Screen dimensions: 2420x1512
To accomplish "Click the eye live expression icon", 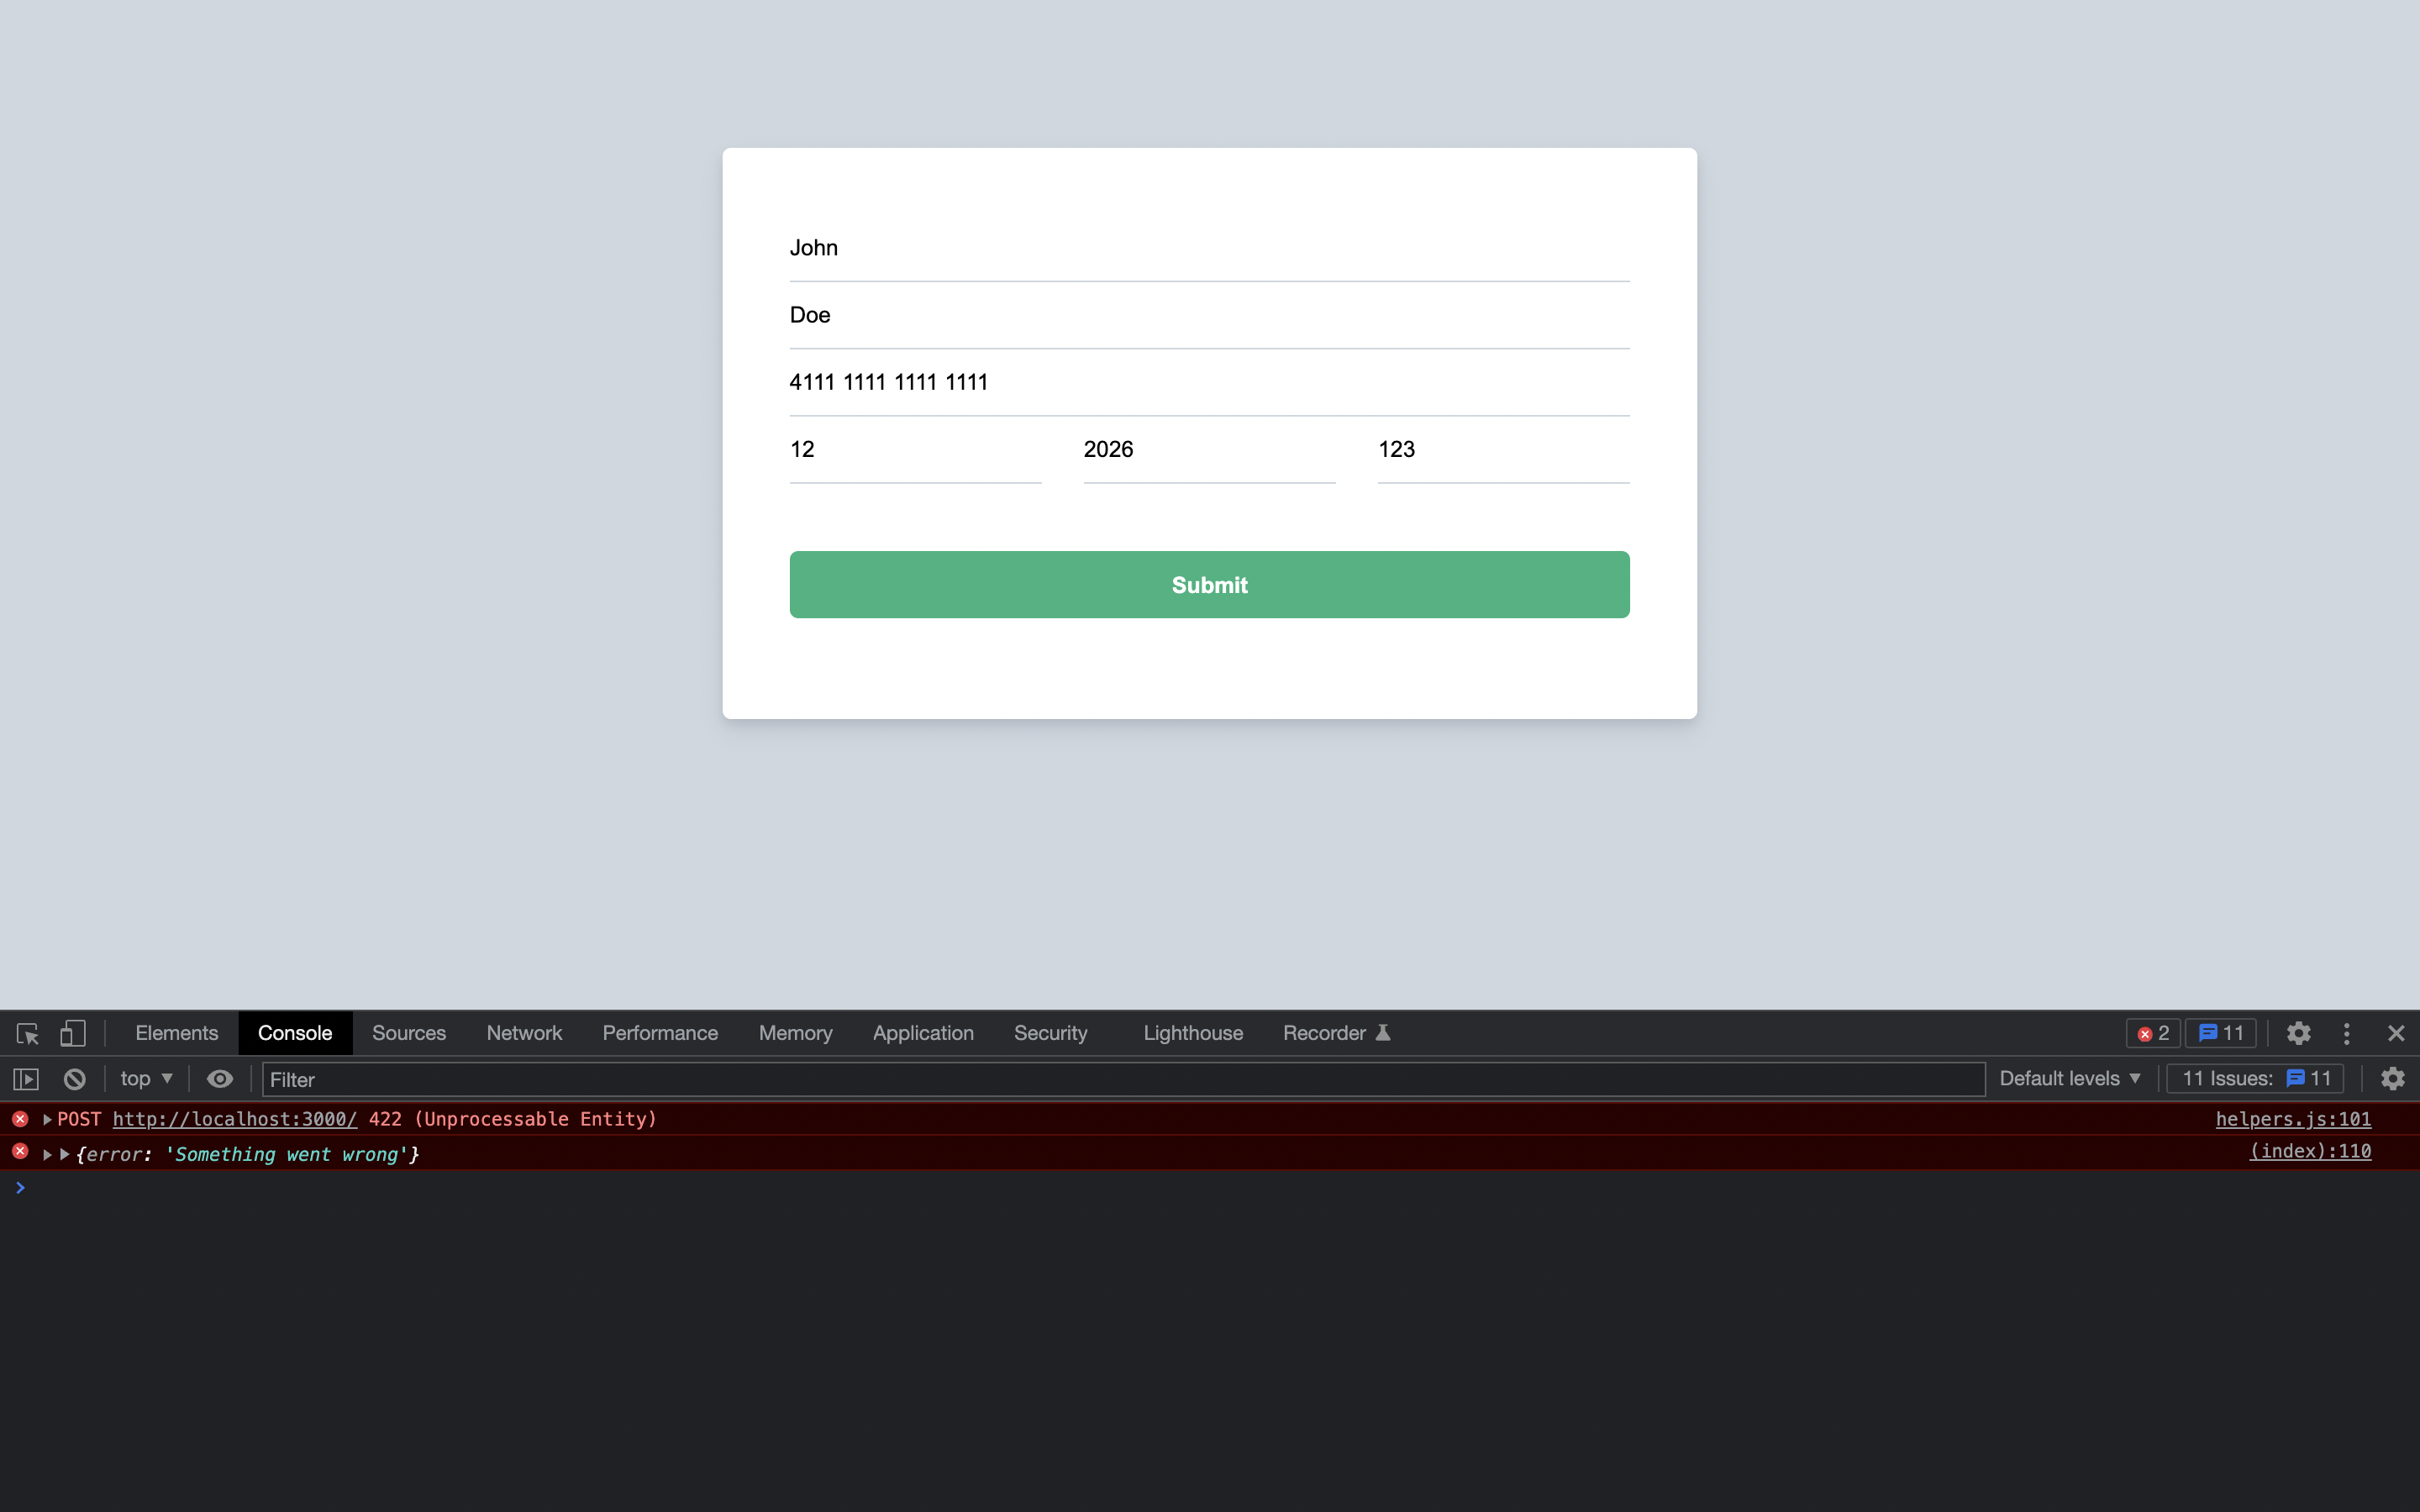I will 220,1079.
